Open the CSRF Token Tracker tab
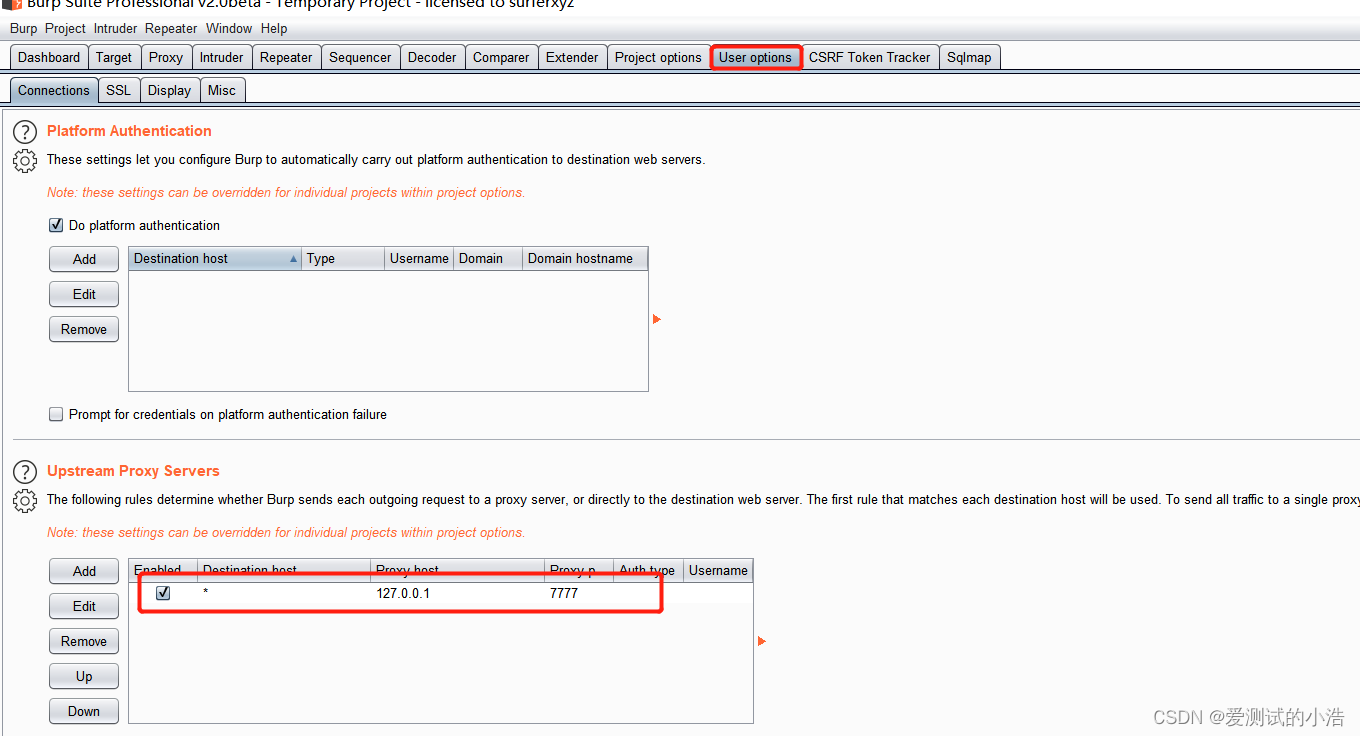Viewport: 1360px width, 736px height. click(x=869, y=57)
